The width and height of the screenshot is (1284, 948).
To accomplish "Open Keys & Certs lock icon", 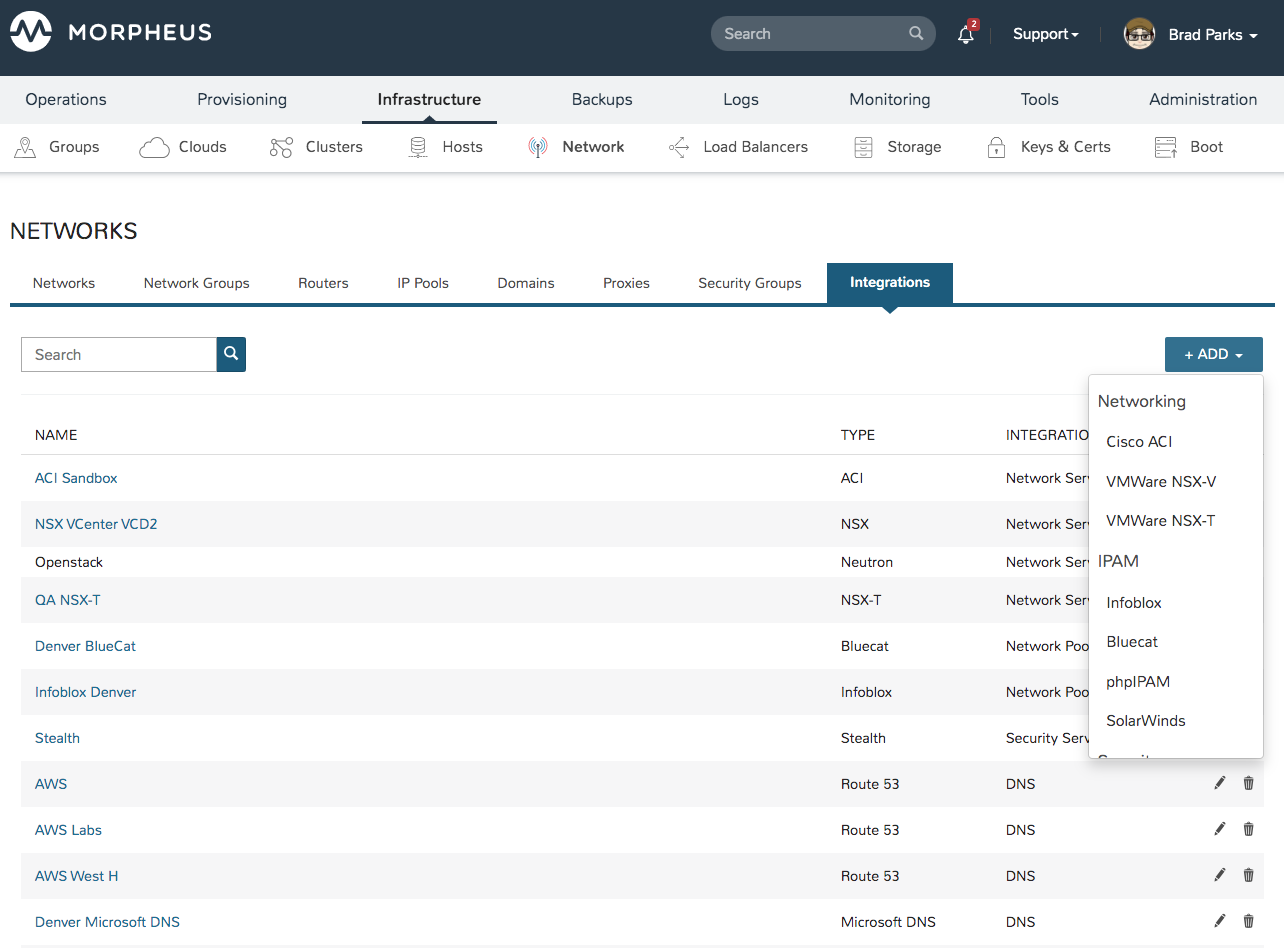I will (x=996, y=147).
